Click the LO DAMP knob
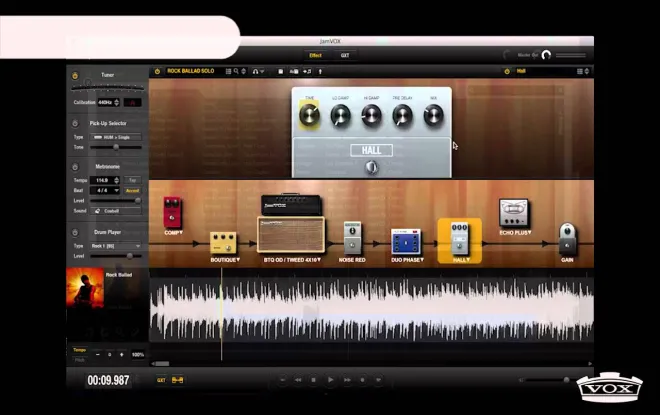Image resolution: width=660 pixels, height=415 pixels. click(x=340, y=115)
